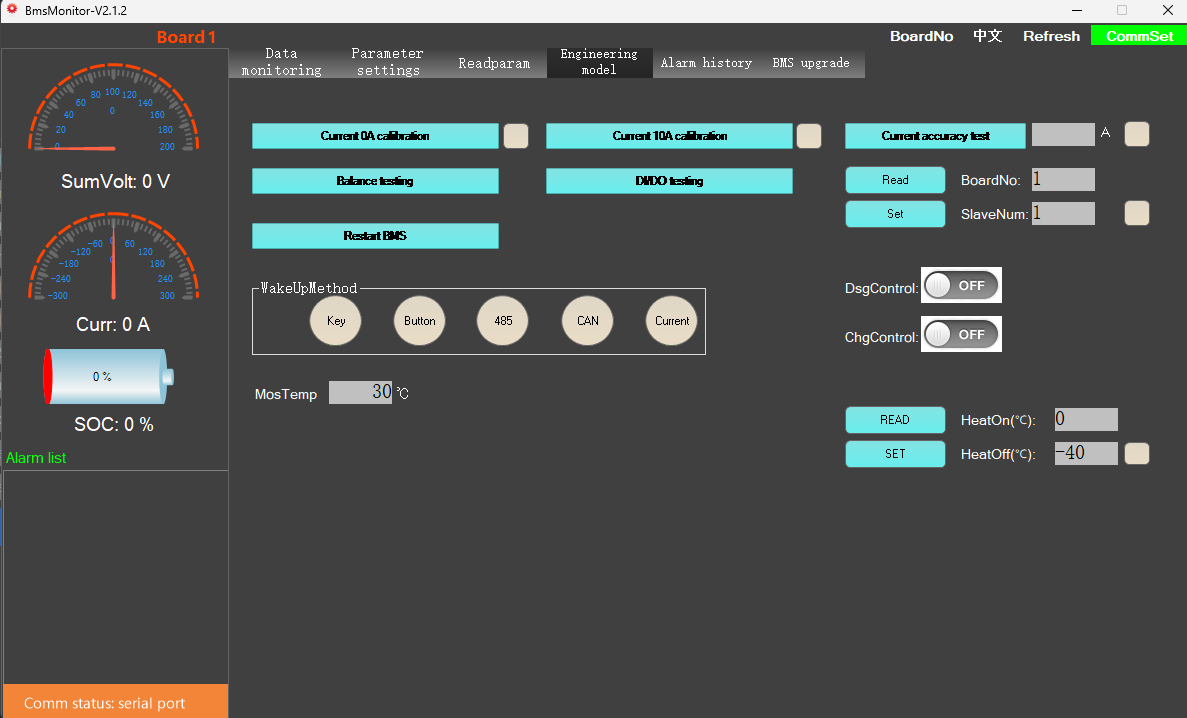Click the SOC battery level icon

(108, 377)
